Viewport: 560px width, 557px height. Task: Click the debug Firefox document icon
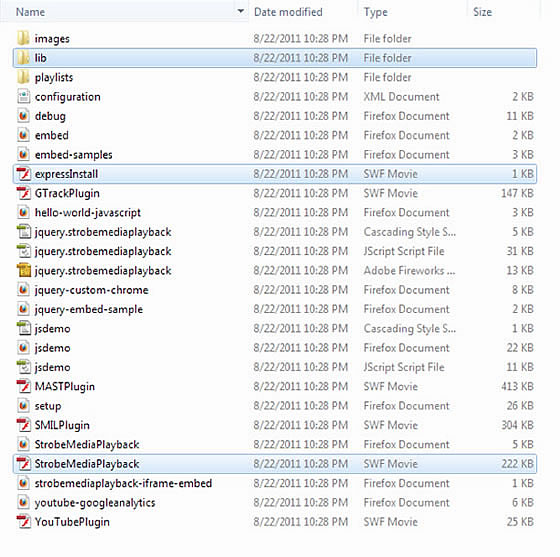[24, 116]
